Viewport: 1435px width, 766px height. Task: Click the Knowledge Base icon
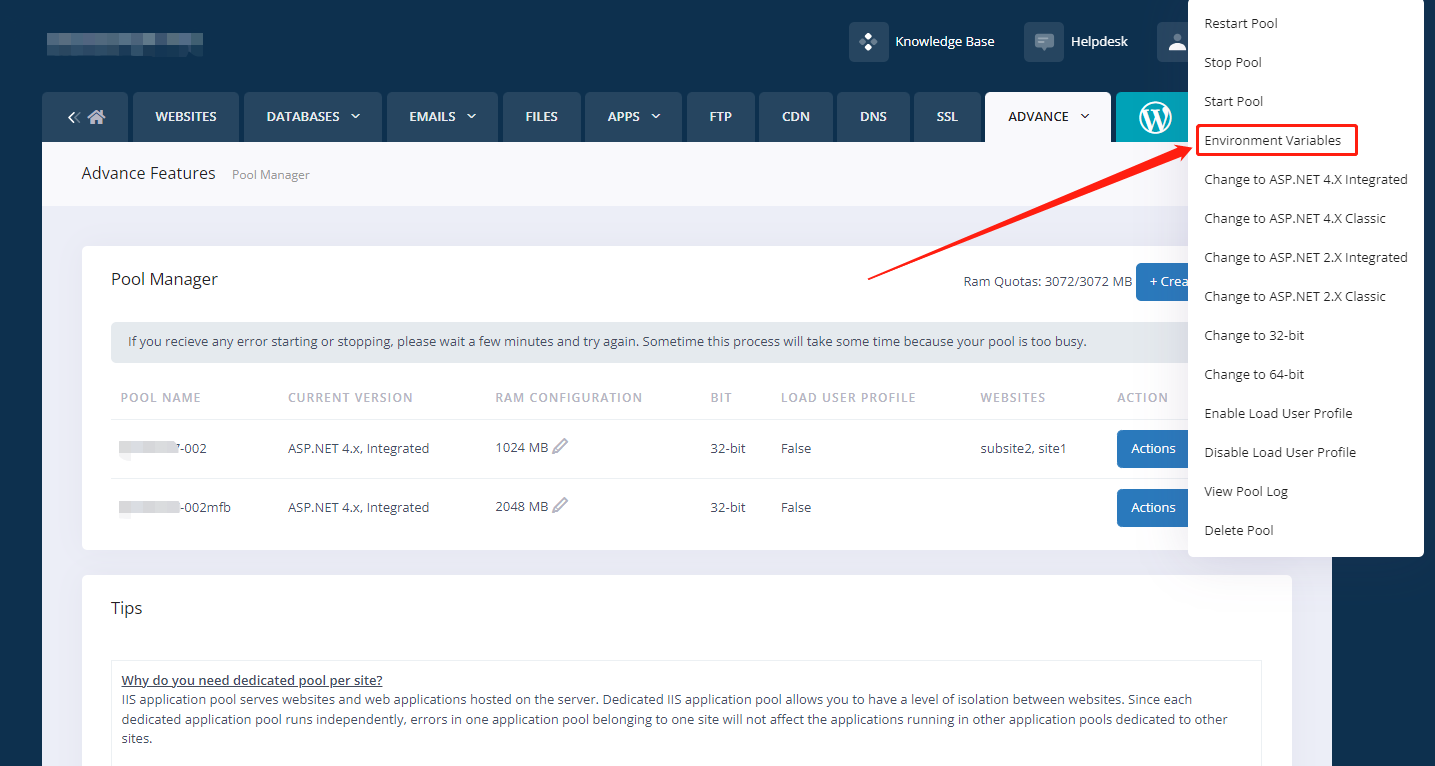tap(868, 42)
